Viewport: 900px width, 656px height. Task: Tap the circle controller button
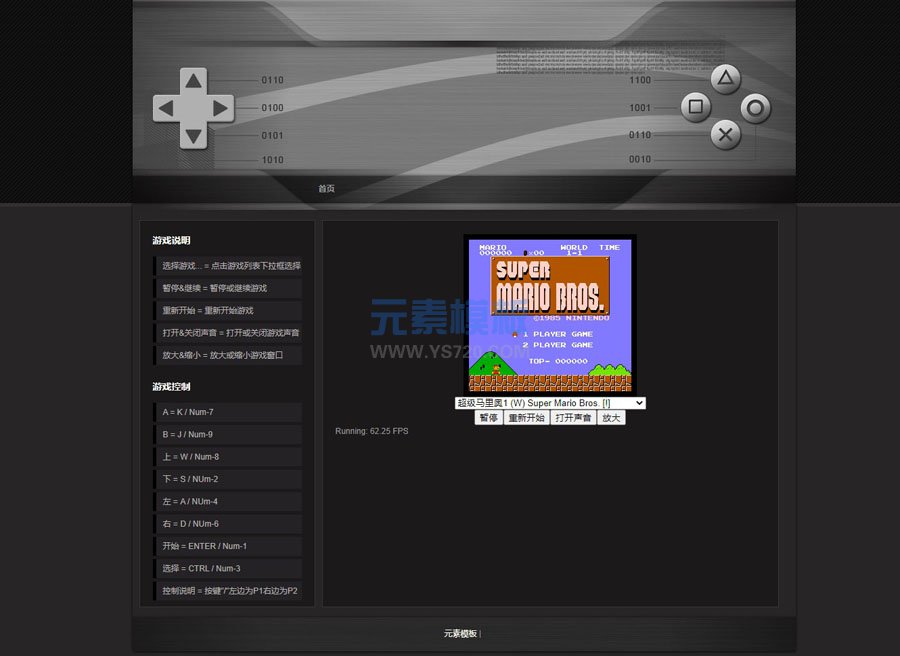point(755,108)
